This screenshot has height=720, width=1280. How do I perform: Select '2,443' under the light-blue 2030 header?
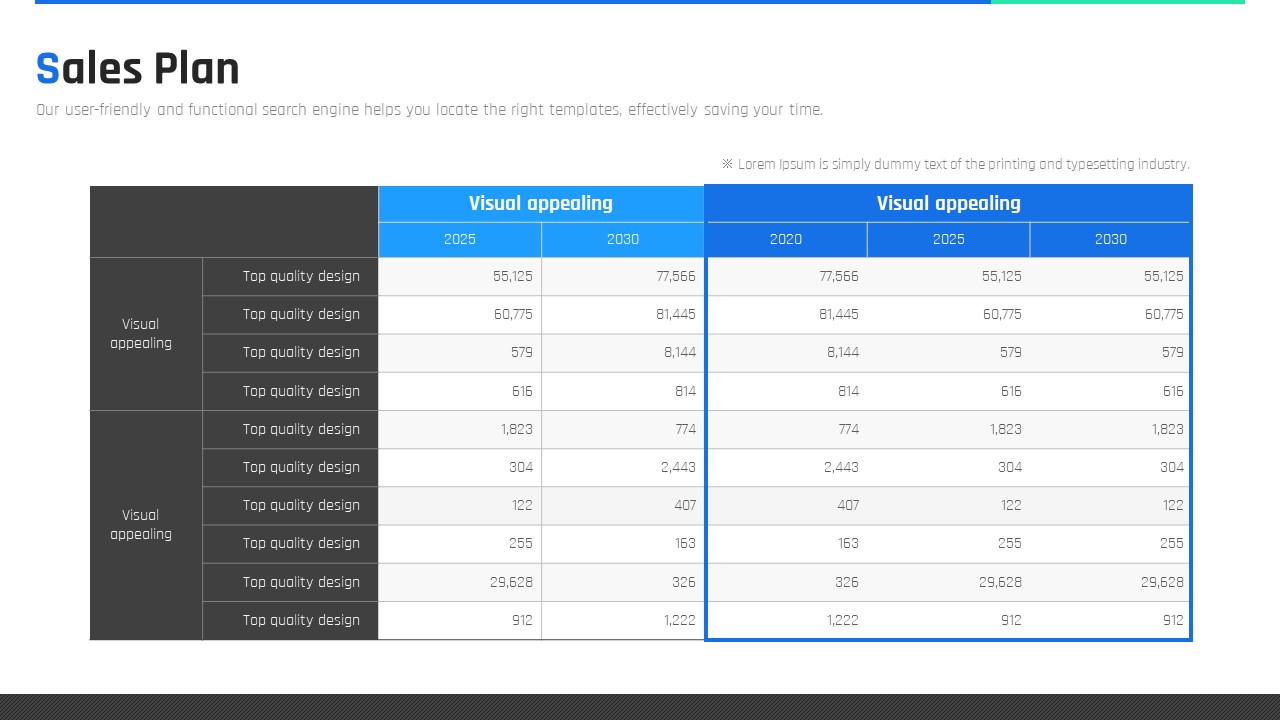point(679,467)
